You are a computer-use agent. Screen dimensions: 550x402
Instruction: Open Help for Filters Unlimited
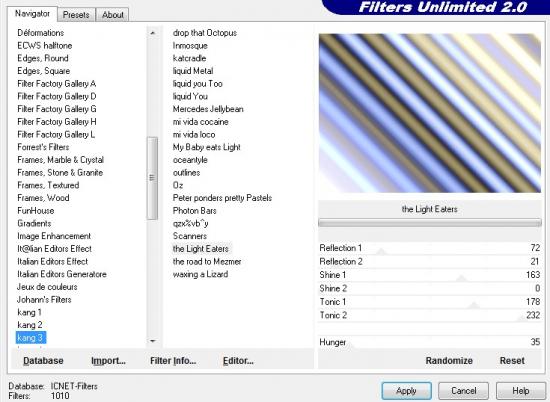(521, 390)
